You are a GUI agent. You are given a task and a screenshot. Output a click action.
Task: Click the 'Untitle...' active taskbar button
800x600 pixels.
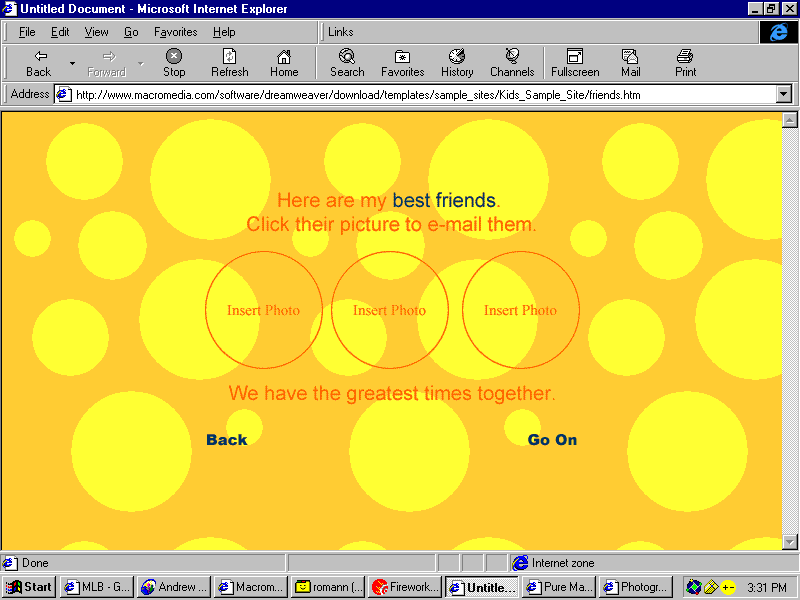point(482,587)
